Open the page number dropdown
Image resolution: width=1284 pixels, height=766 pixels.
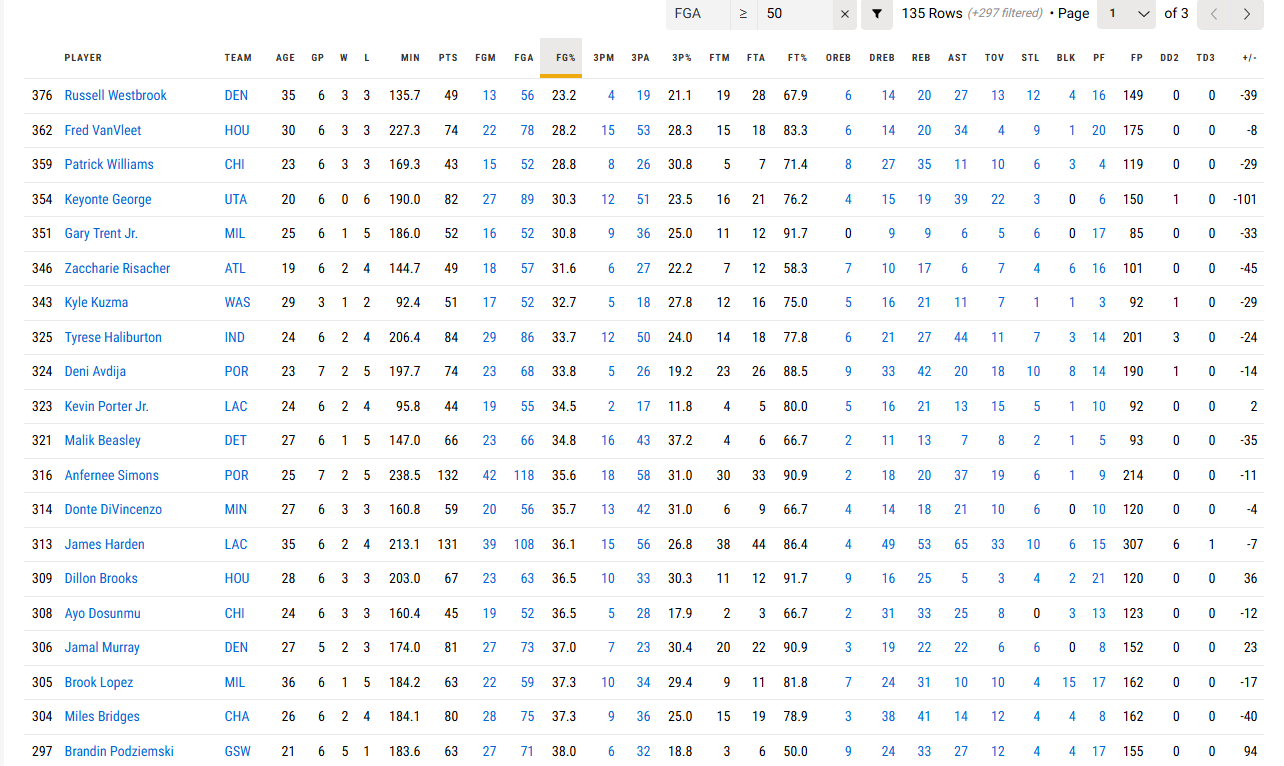(x=1127, y=14)
